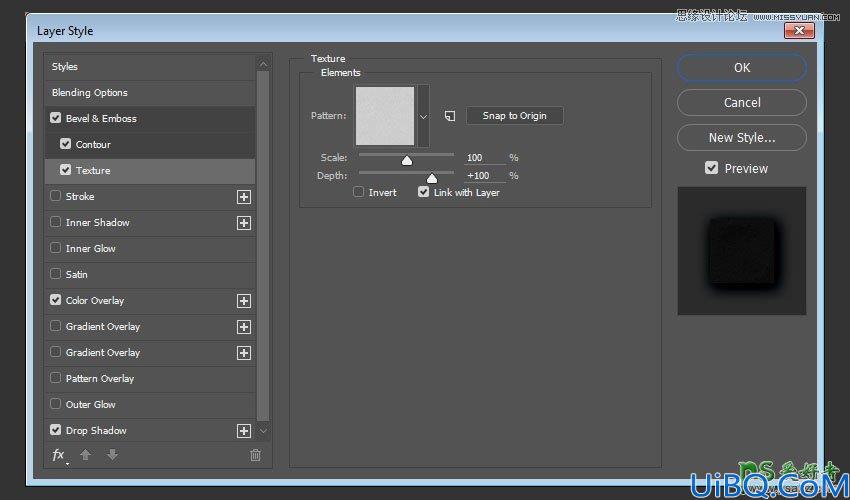The height and width of the screenshot is (500, 850).
Task: Select the Styles section
Action: 65,67
